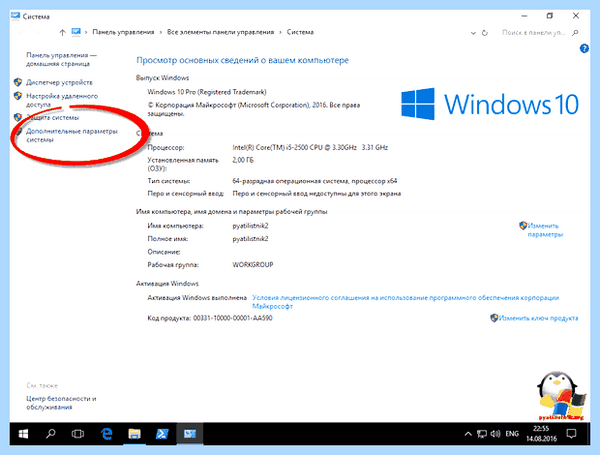Click the Up arrow navigation icon

62,33
